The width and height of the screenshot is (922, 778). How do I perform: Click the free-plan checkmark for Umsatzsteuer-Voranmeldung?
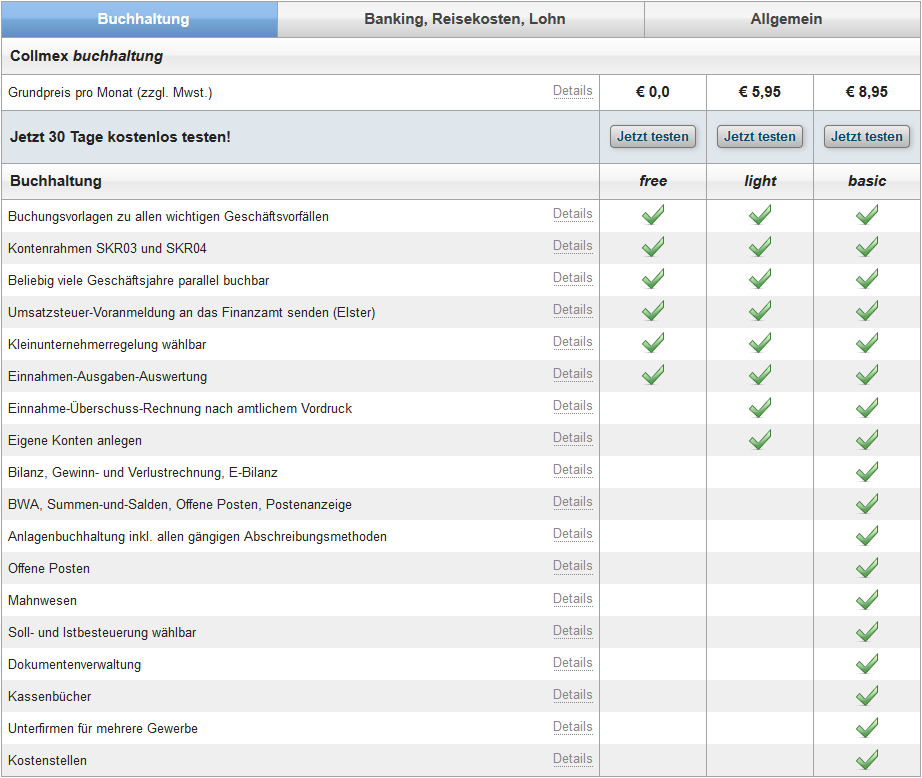pos(653,310)
